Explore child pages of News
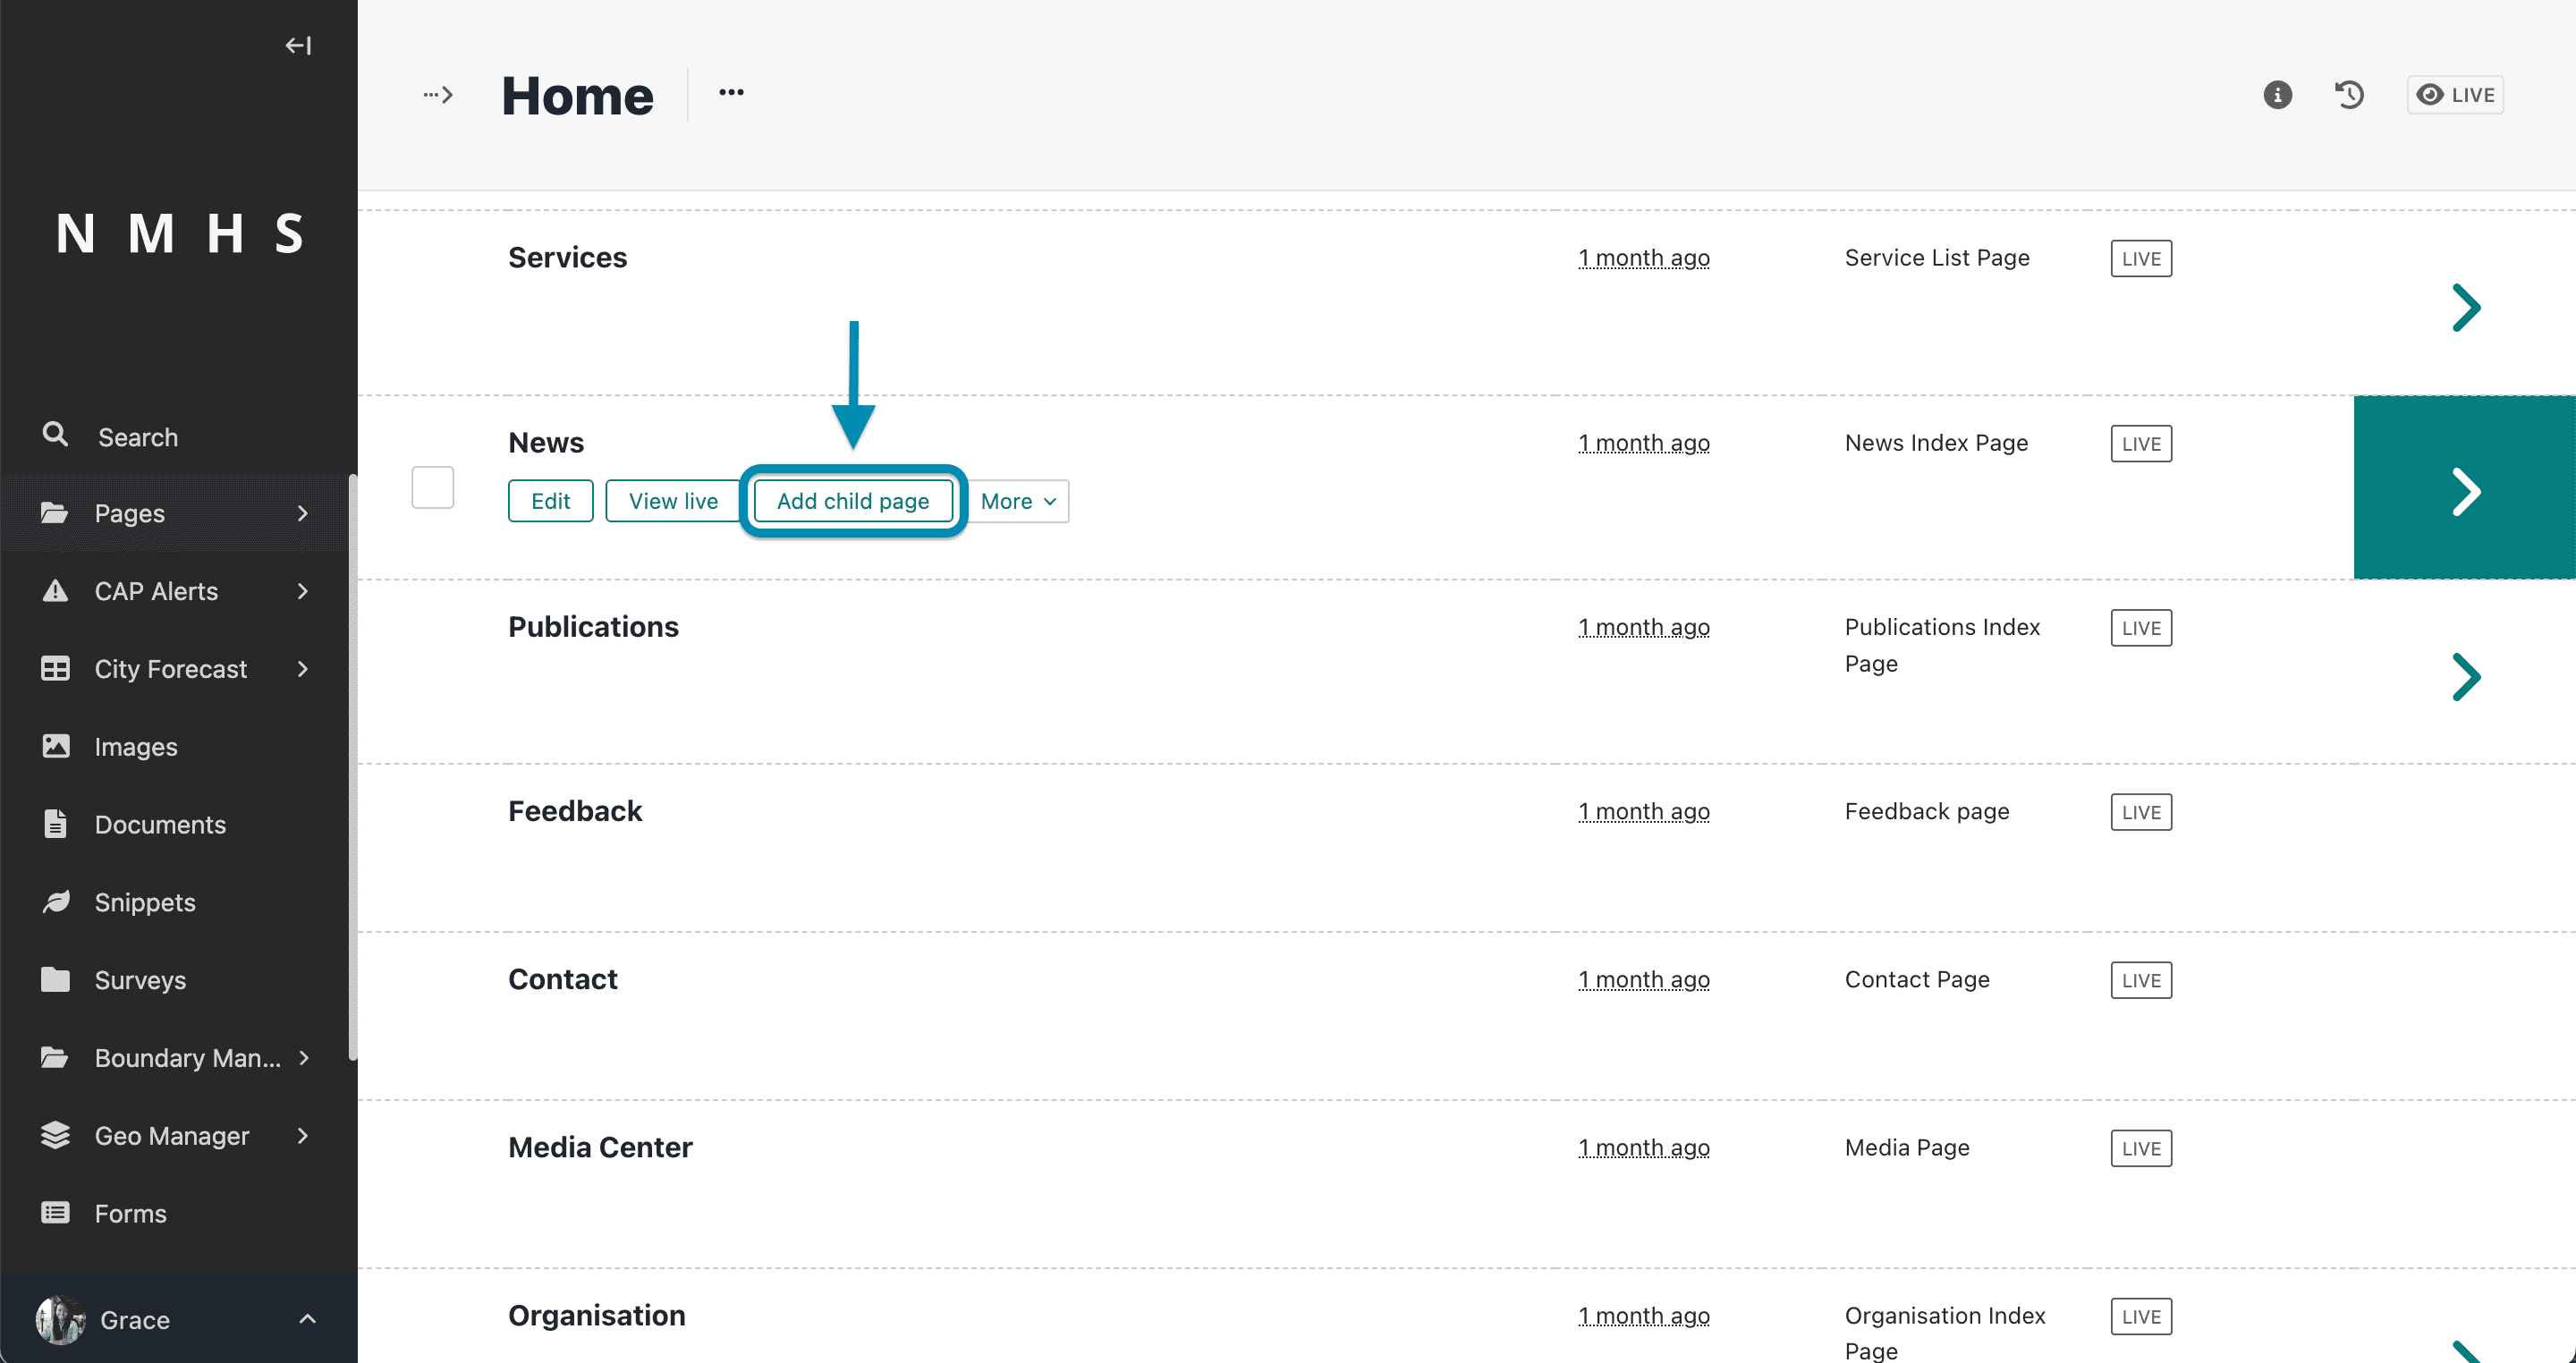Screen dimensions: 2576x1363 point(2465,487)
